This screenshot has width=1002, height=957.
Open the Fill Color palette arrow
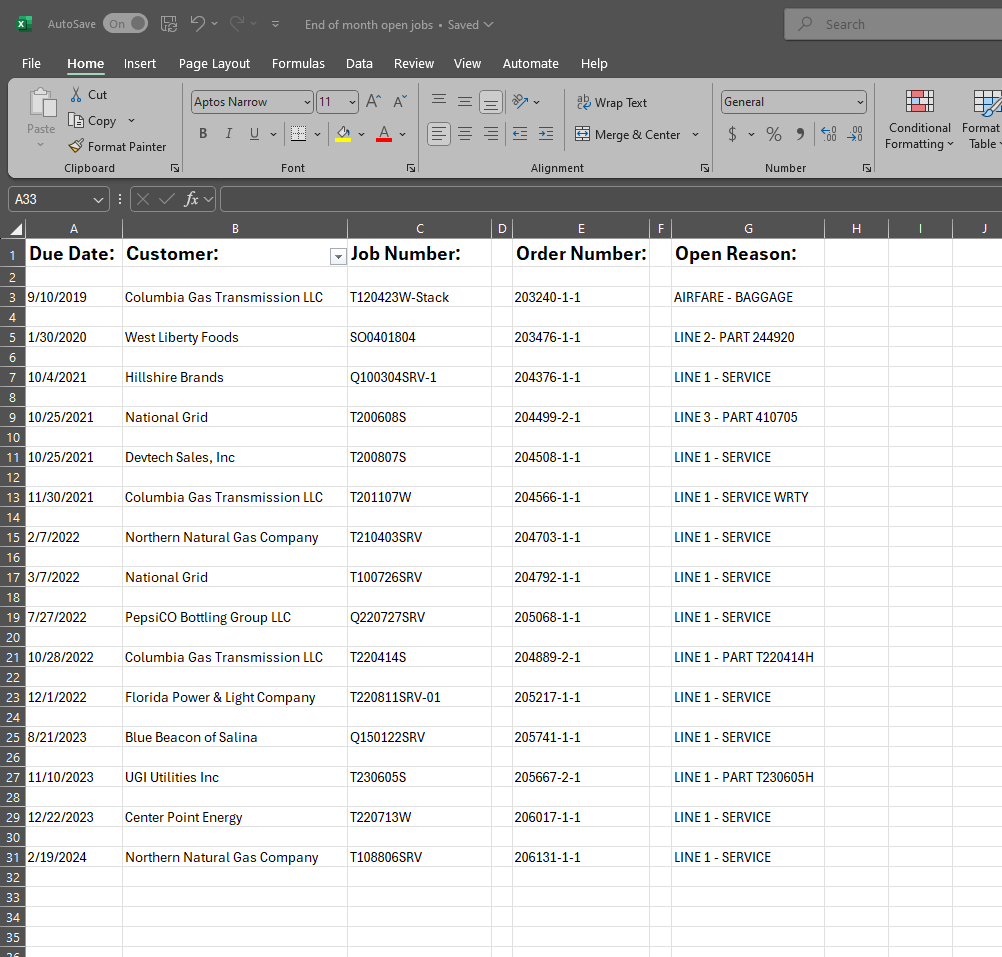[x=362, y=134]
